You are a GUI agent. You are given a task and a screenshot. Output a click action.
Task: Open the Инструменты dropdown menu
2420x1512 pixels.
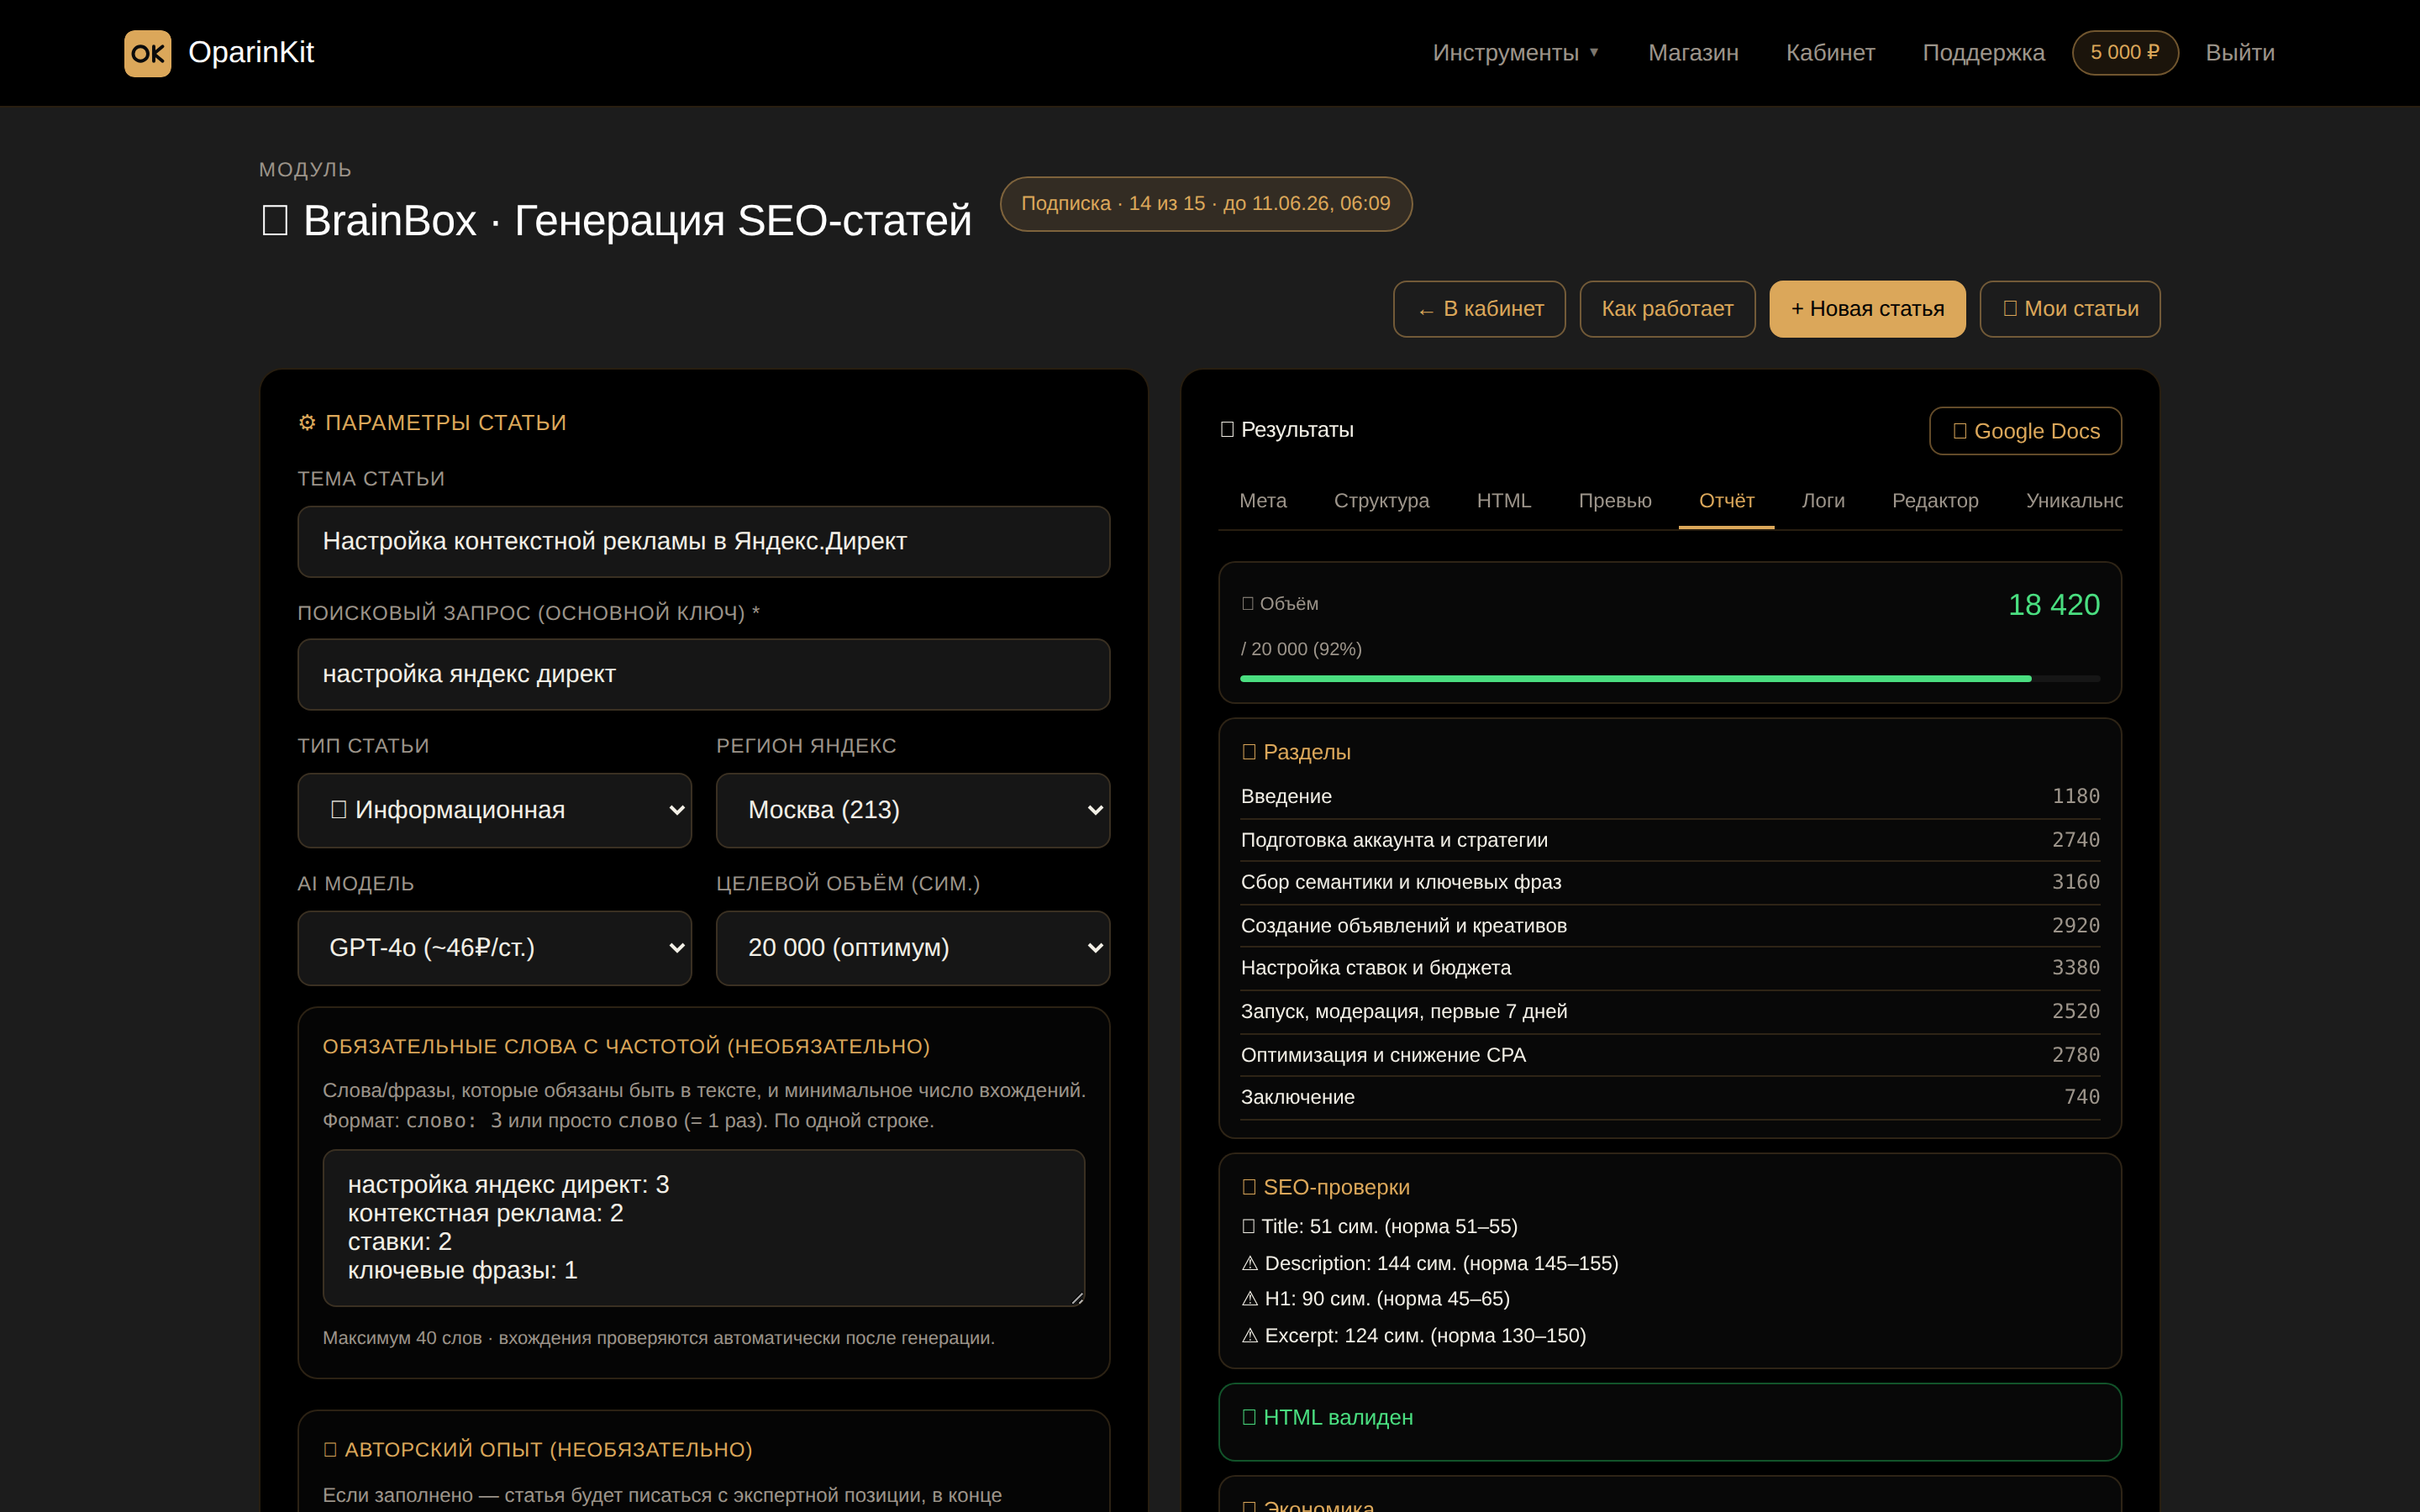click(x=1515, y=53)
